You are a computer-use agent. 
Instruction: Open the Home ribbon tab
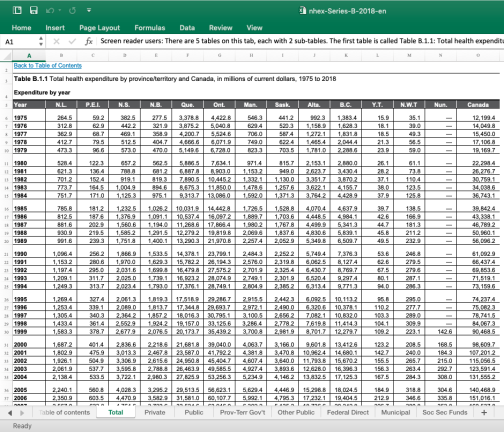pyautogui.click(x=21, y=28)
